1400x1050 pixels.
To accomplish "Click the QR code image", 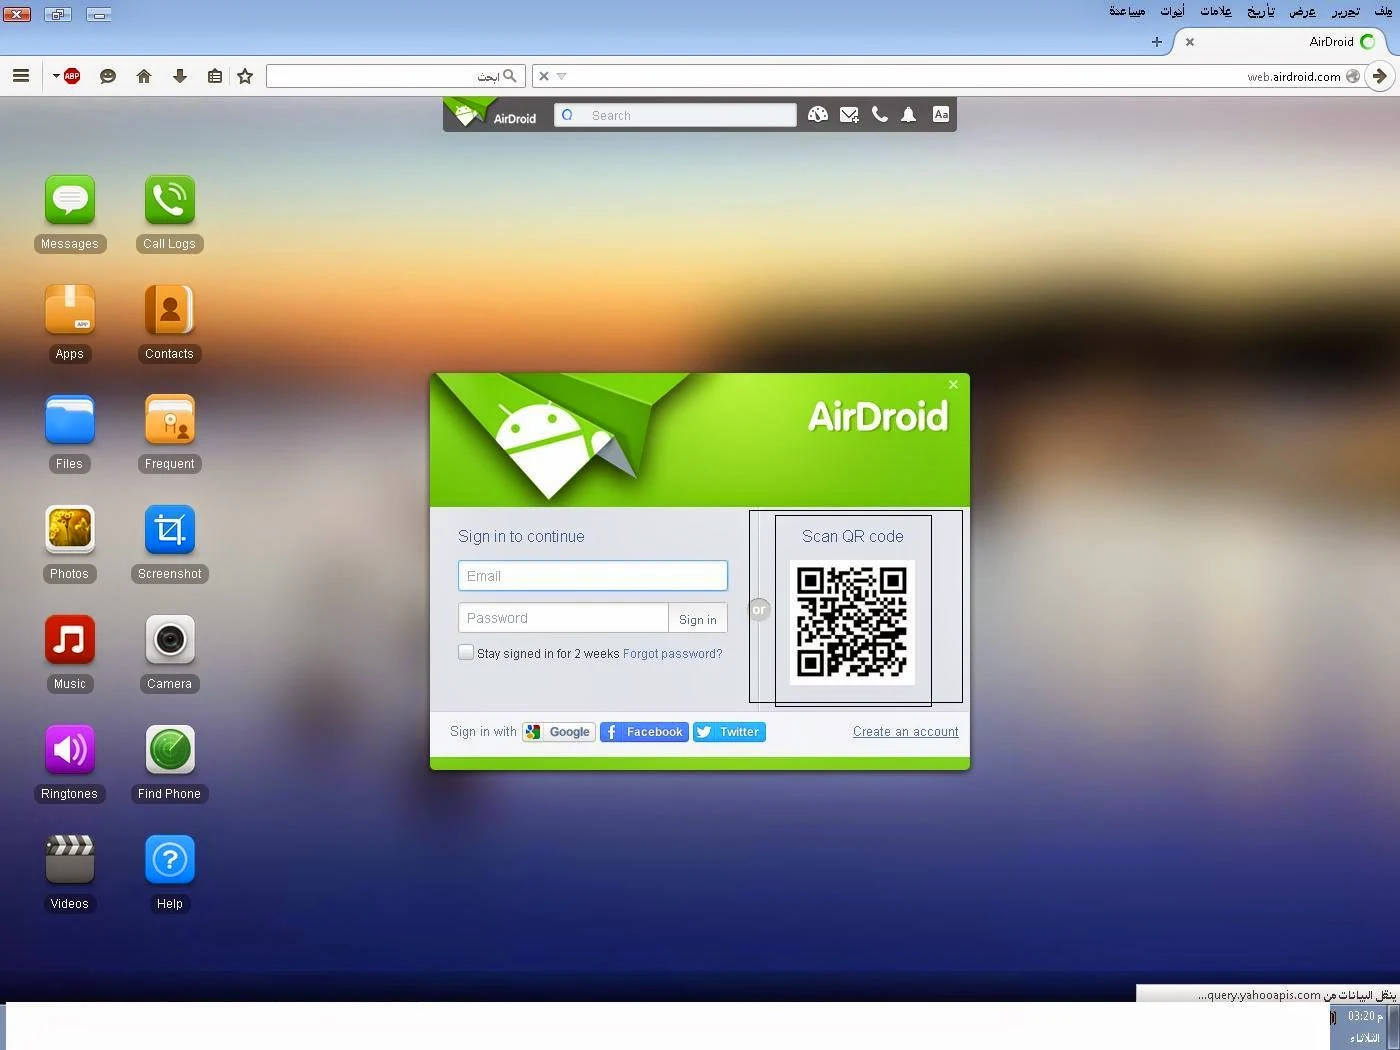I will pyautogui.click(x=853, y=623).
